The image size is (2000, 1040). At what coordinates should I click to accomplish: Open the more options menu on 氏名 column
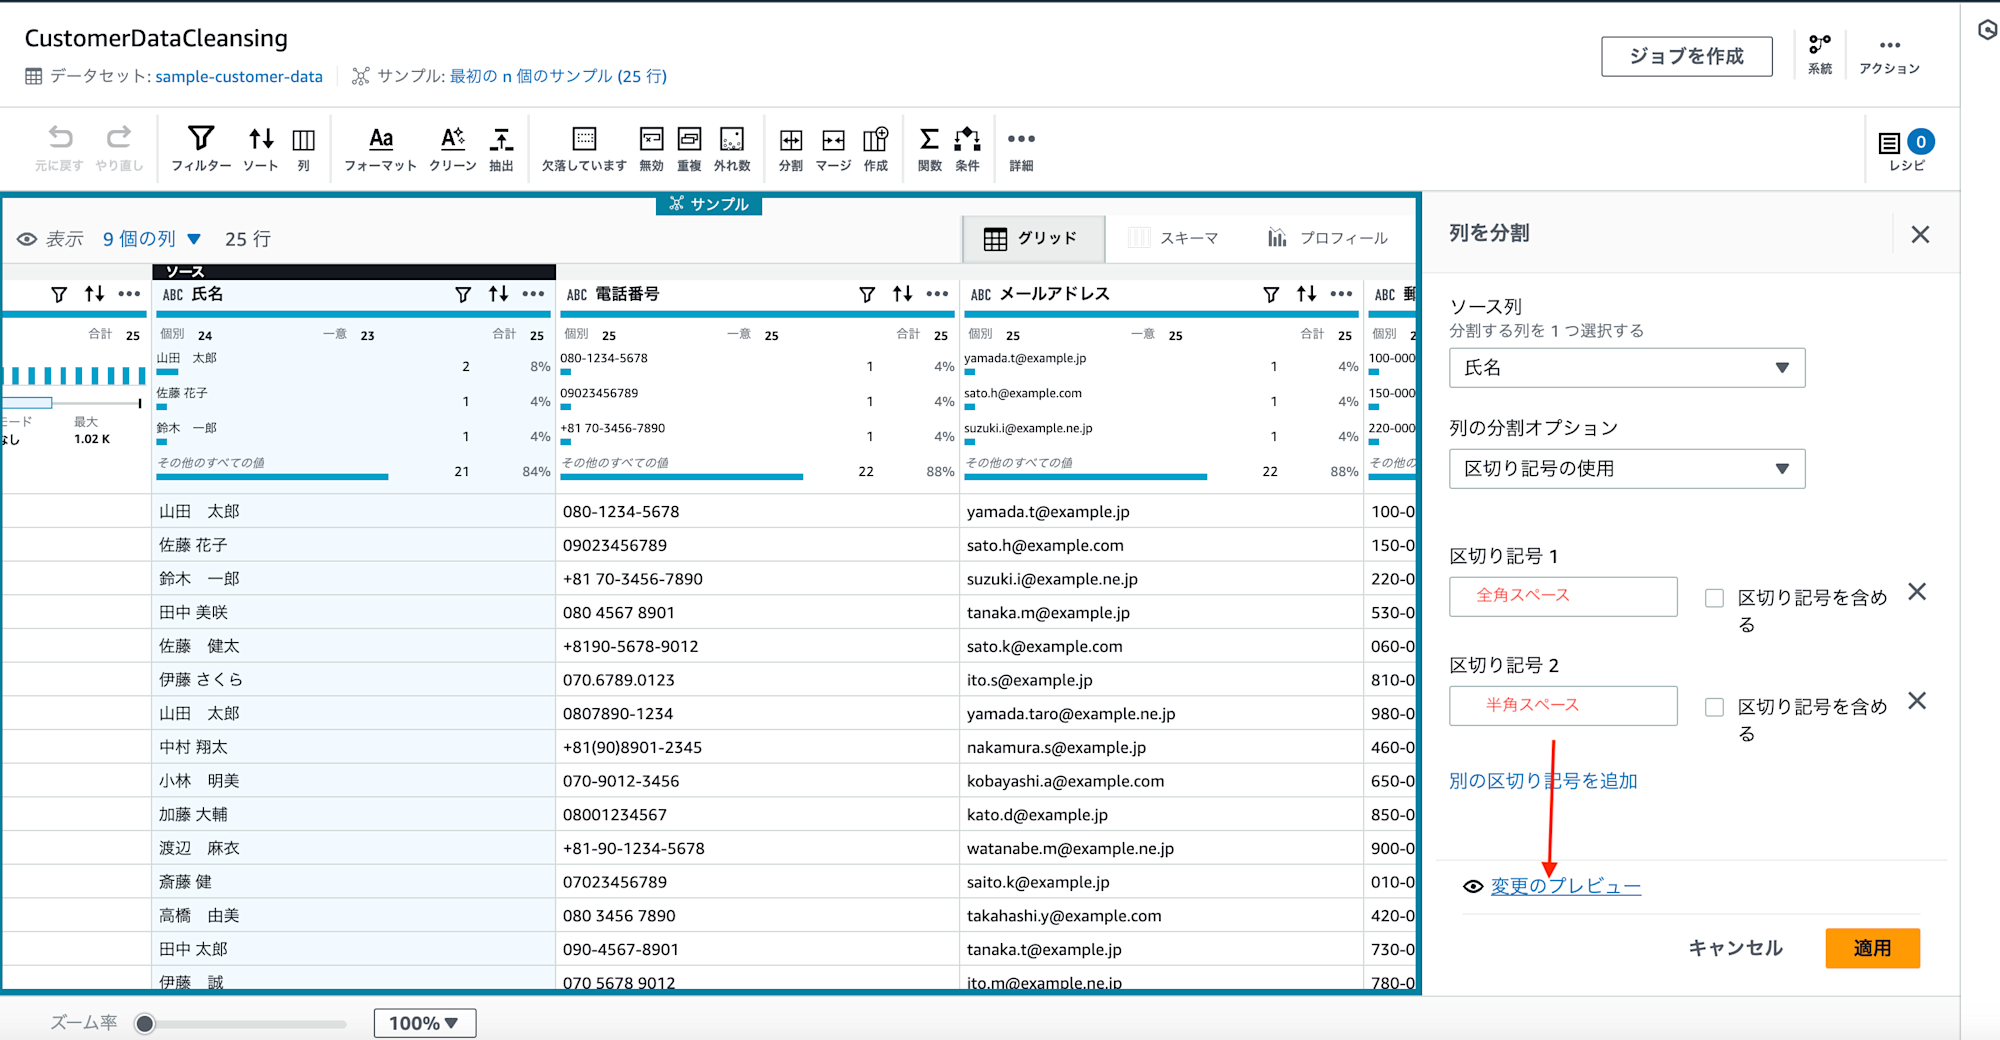point(533,294)
